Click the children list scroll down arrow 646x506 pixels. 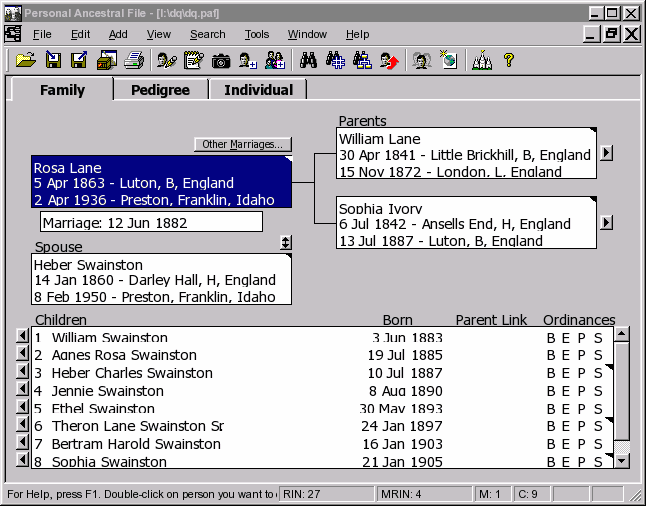(622, 461)
